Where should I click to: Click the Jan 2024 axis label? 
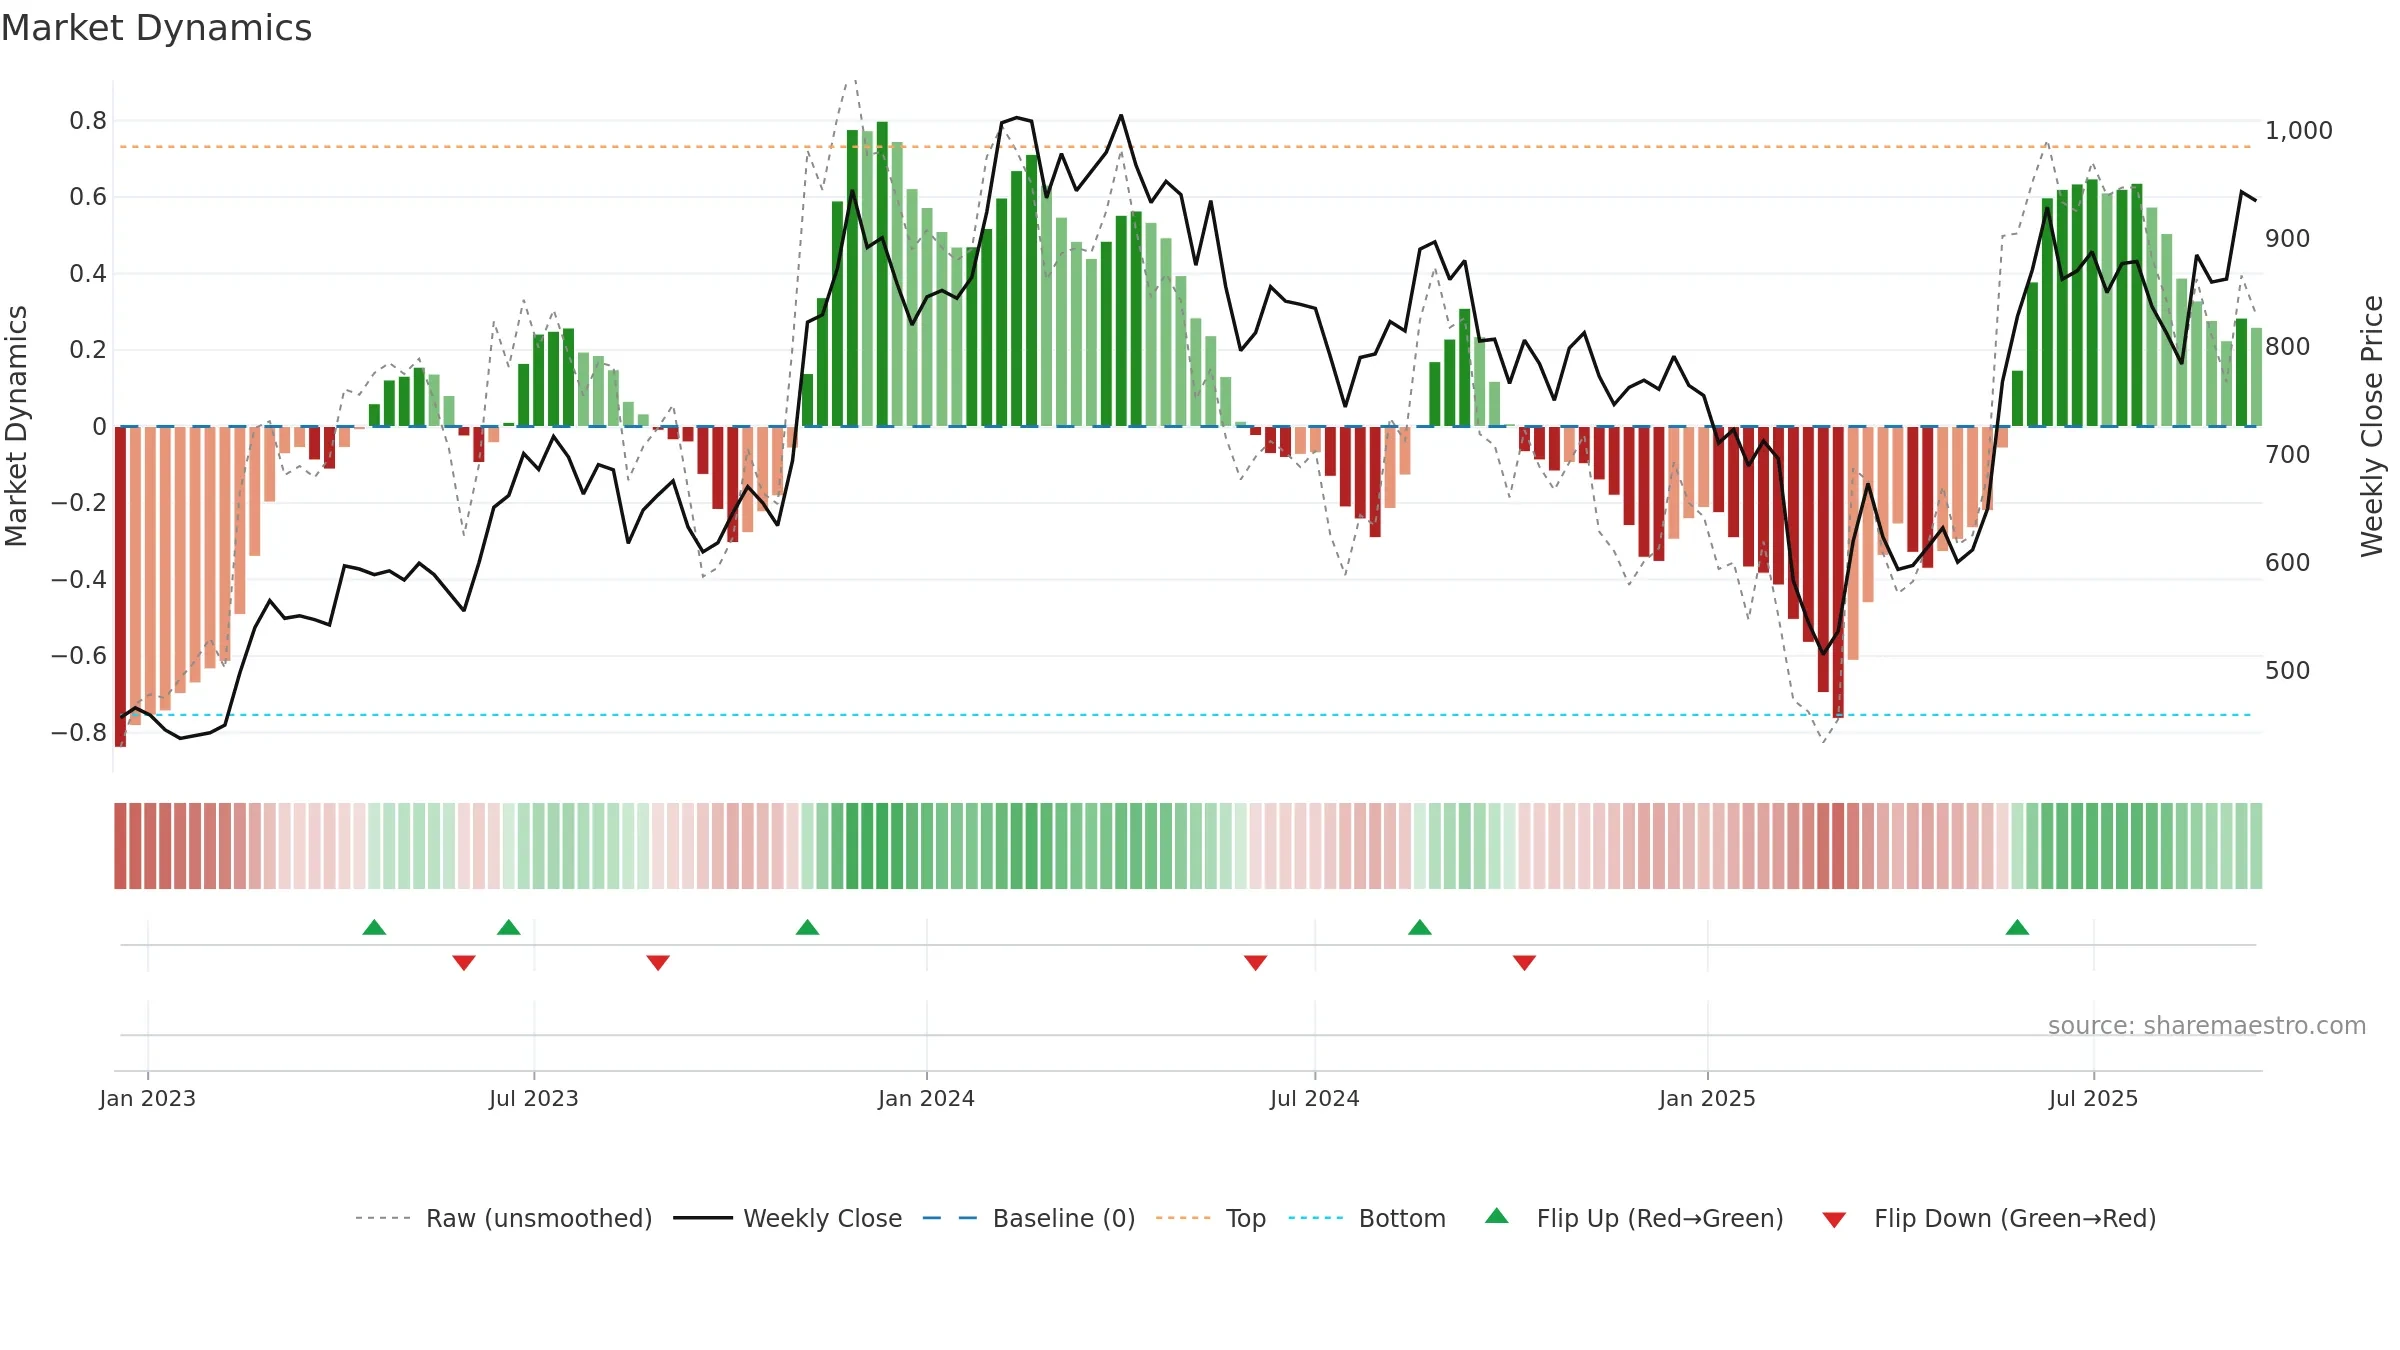[x=927, y=1098]
